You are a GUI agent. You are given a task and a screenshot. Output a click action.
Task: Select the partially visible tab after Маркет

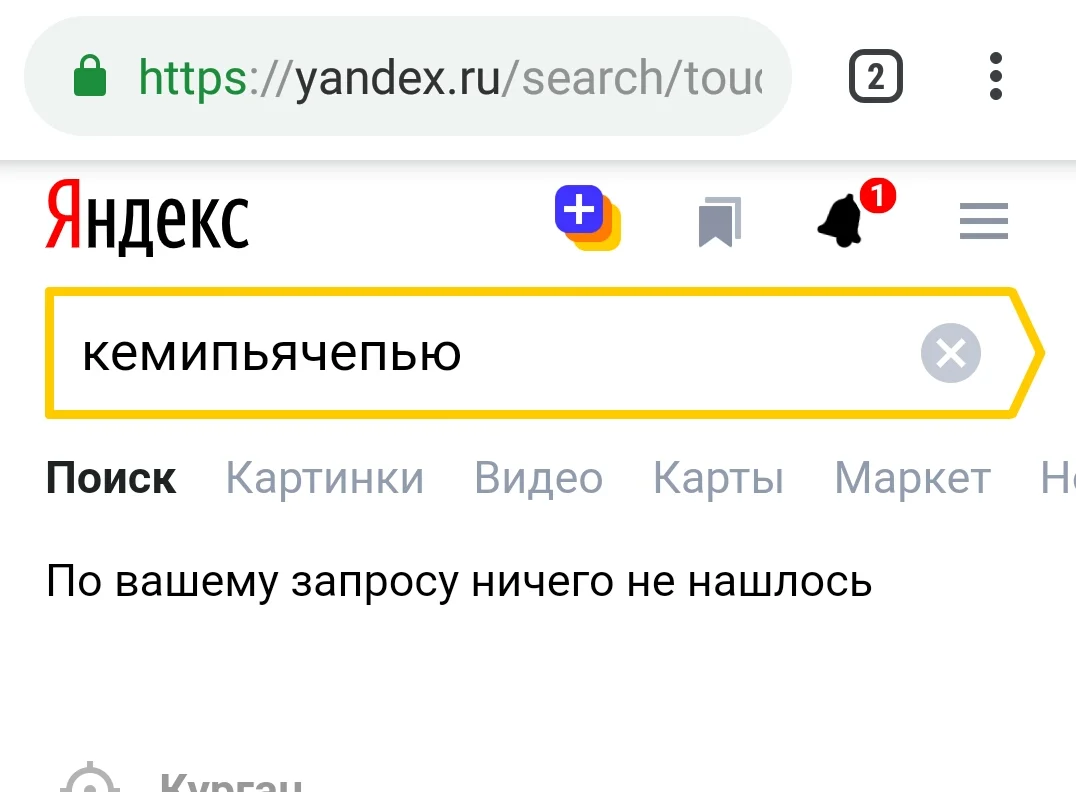[1058, 479]
